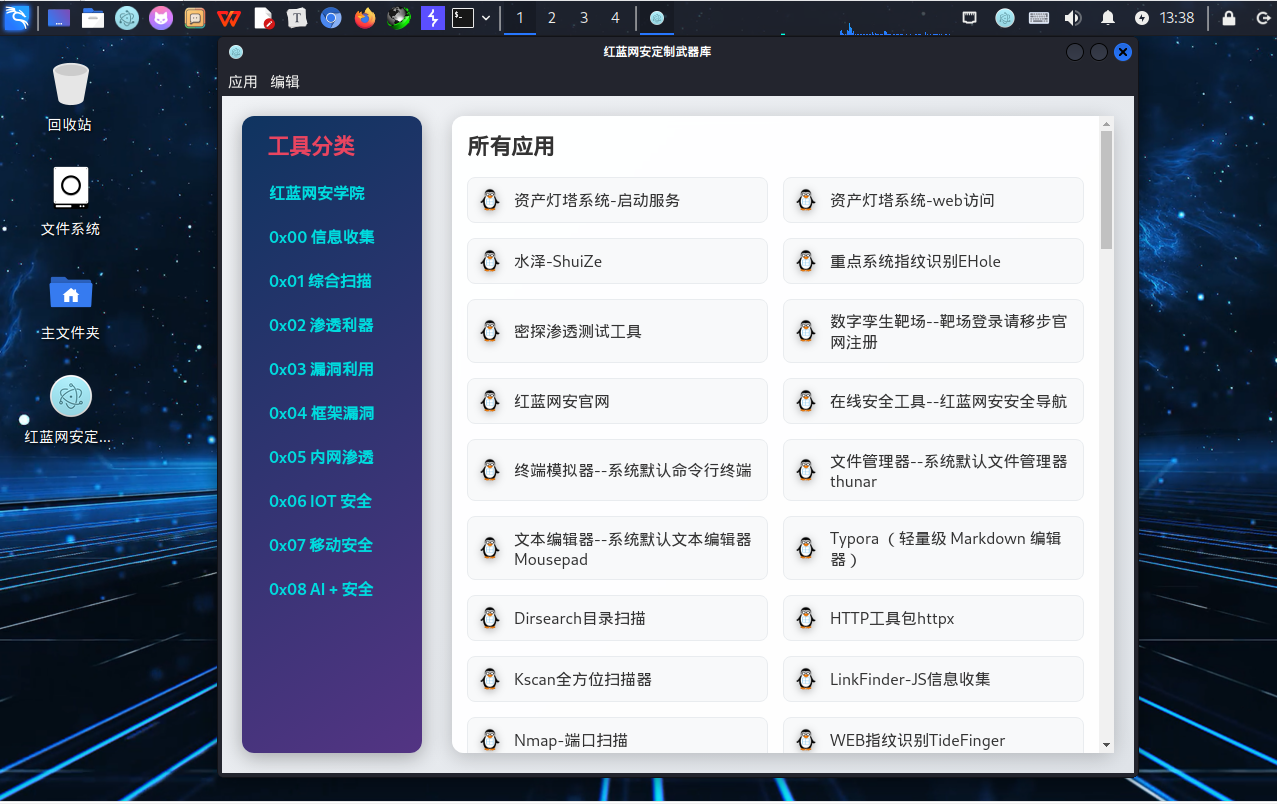Viewport: 1277px width, 804px height.
Task: Launch WPS Office from the panel
Action: click(x=229, y=18)
